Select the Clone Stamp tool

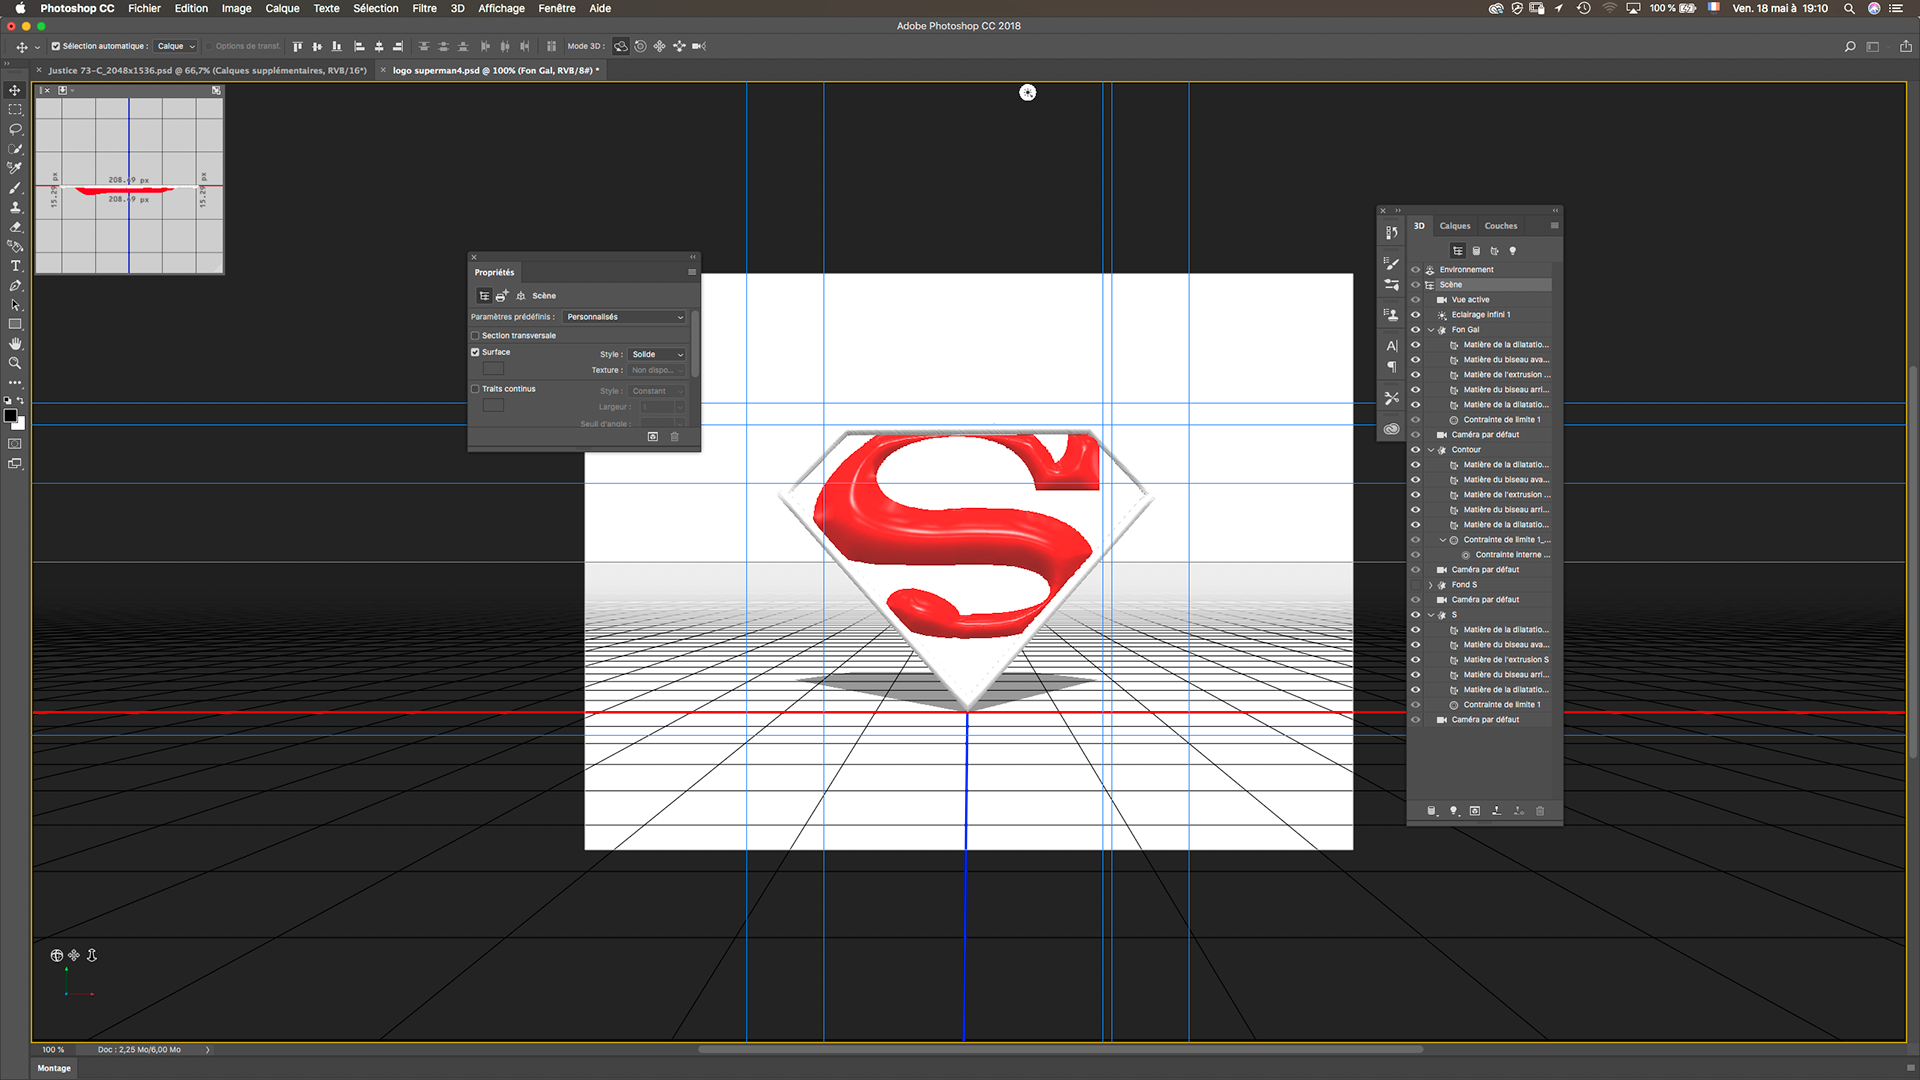(x=15, y=207)
